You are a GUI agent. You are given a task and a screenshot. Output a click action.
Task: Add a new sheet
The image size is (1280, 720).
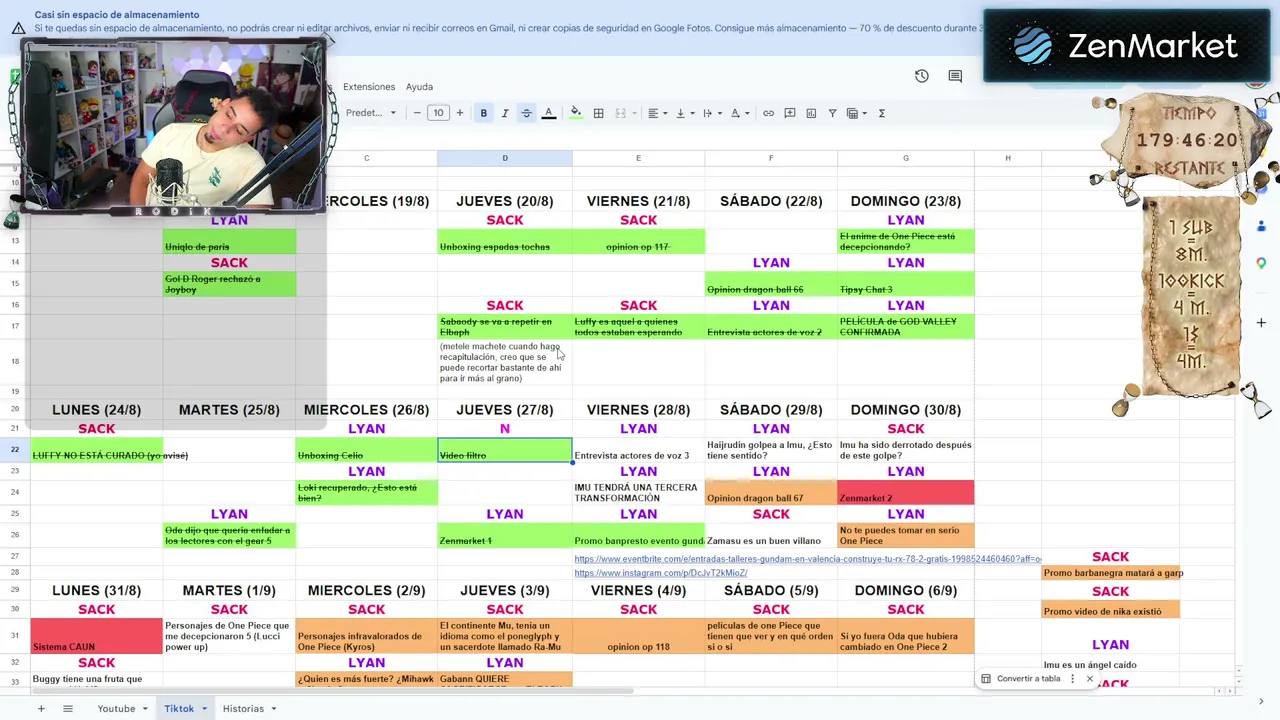point(41,708)
